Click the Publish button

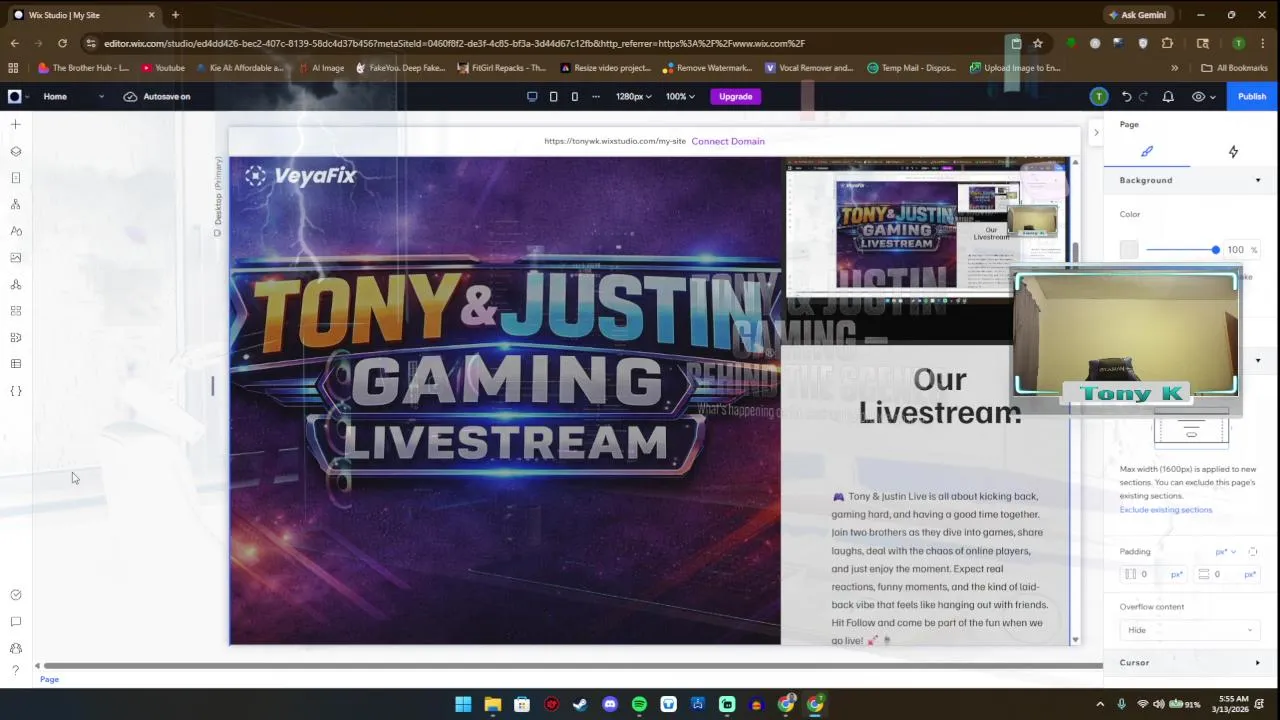coord(1251,96)
